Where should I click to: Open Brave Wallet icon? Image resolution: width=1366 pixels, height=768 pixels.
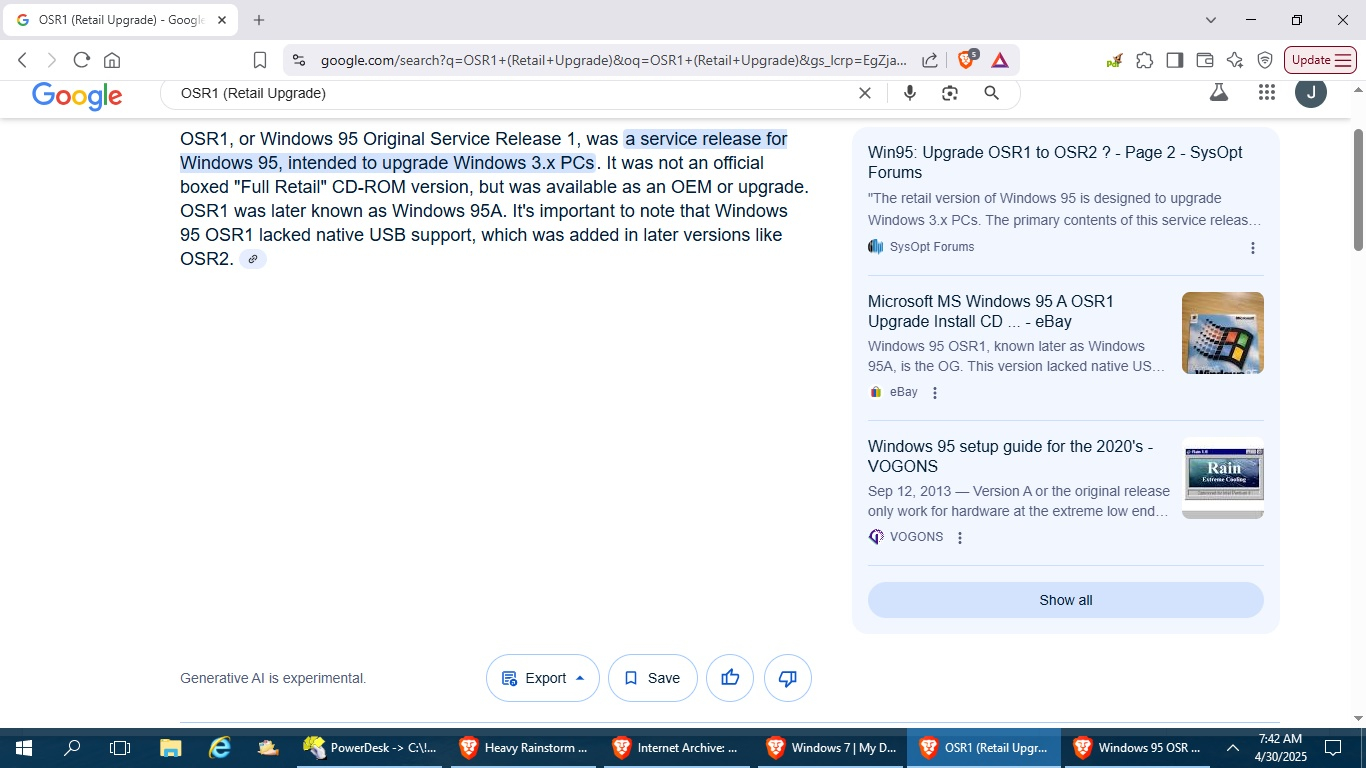[x=1205, y=60]
